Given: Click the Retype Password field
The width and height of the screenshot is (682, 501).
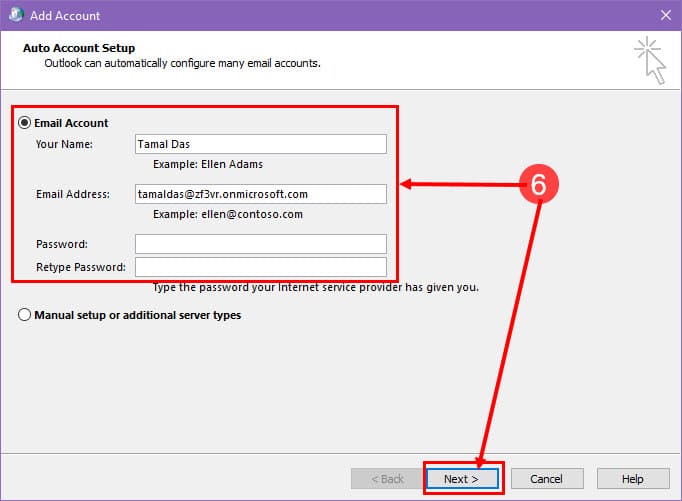Looking at the screenshot, I should pyautogui.click(x=261, y=267).
